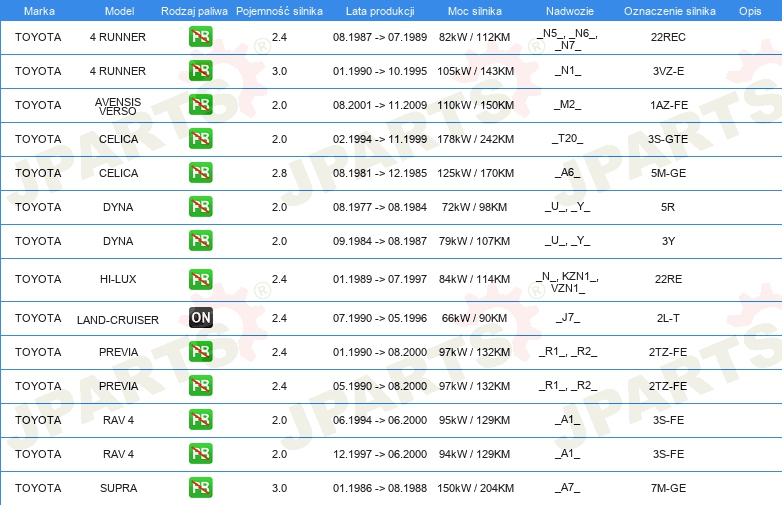This screenshot has height=505, width=782.
Task: Select the AVENSIS VERSO model cell
Action: click(x=118, y=106)
